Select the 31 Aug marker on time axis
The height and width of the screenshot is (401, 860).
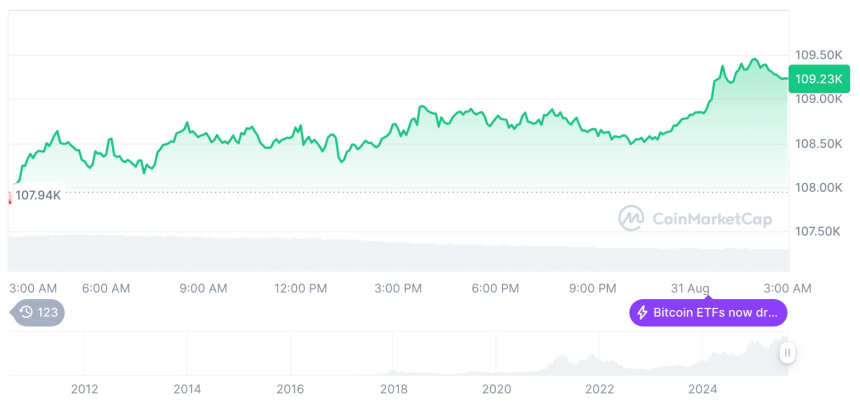pos(691,288)
